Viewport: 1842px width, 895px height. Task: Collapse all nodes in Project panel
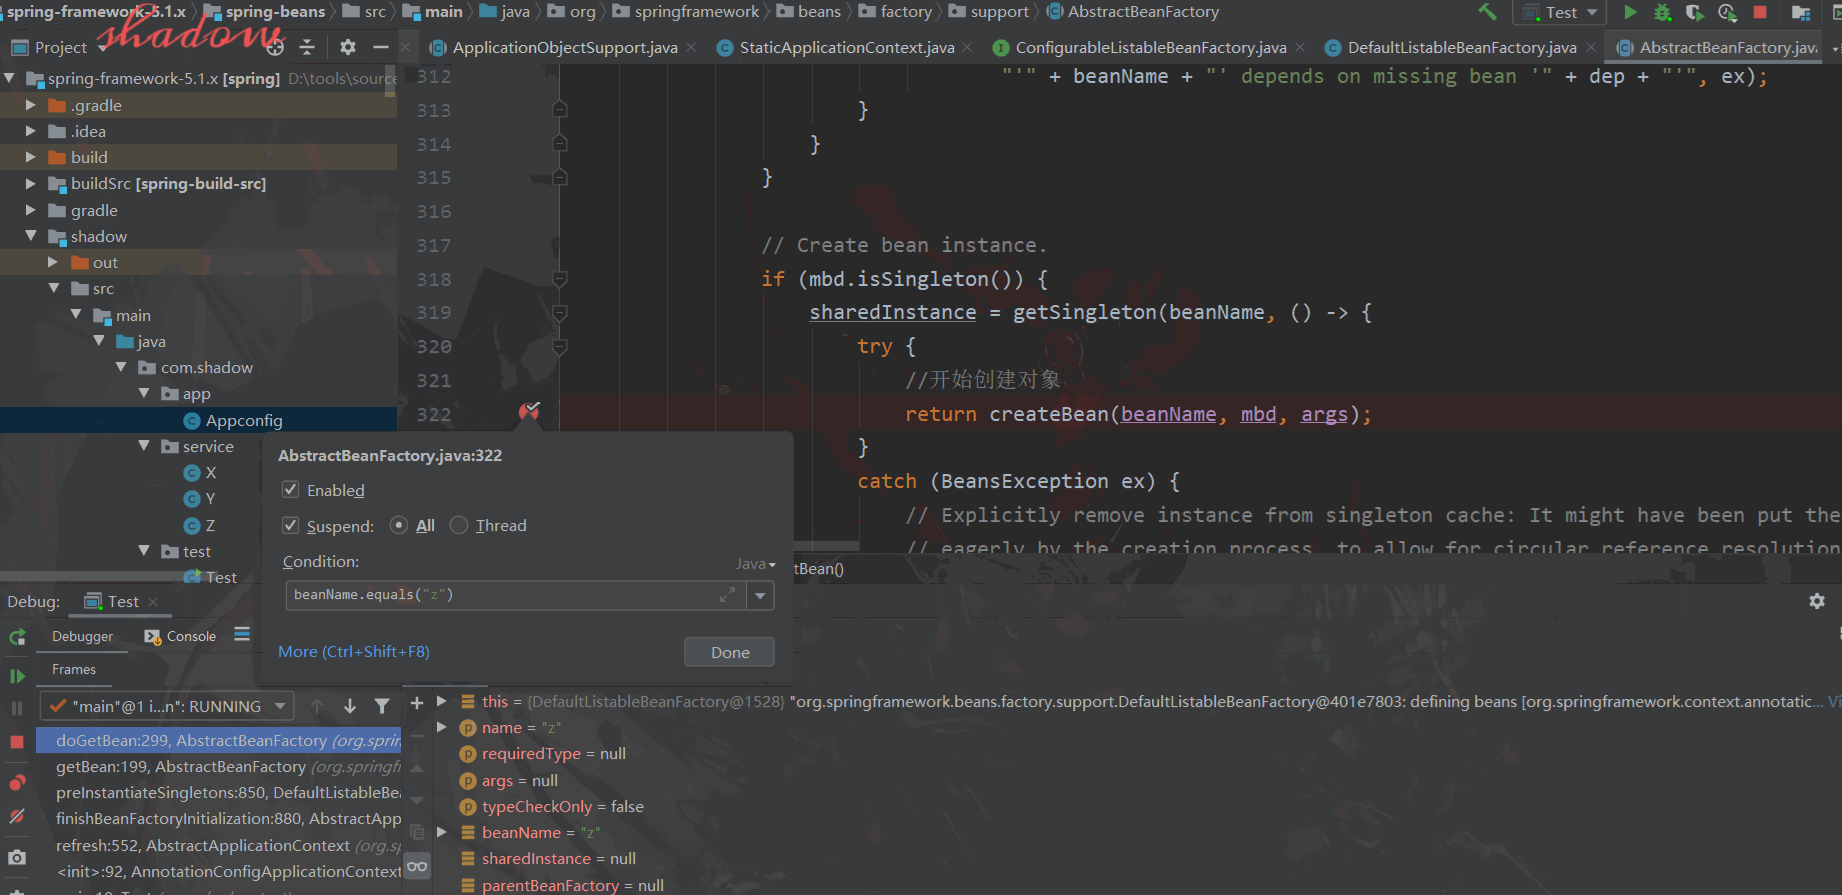(307, 47)
